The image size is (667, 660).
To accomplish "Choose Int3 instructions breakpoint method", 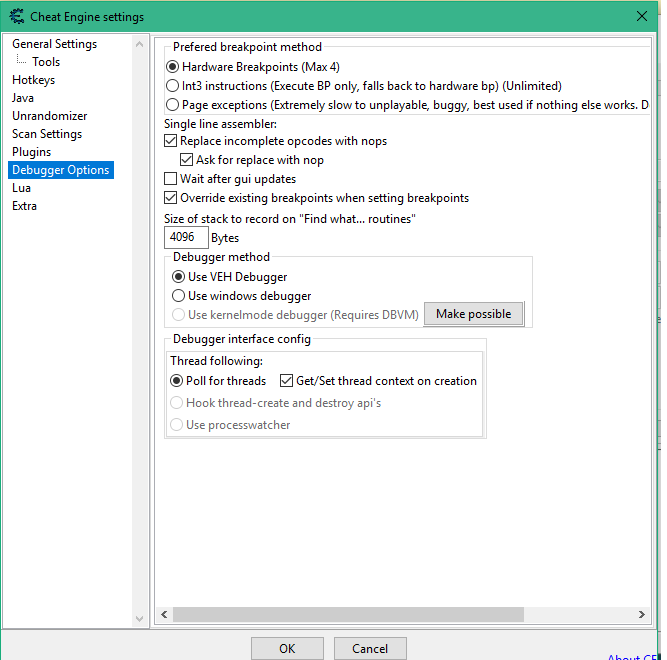I will [x=174, y=86].
